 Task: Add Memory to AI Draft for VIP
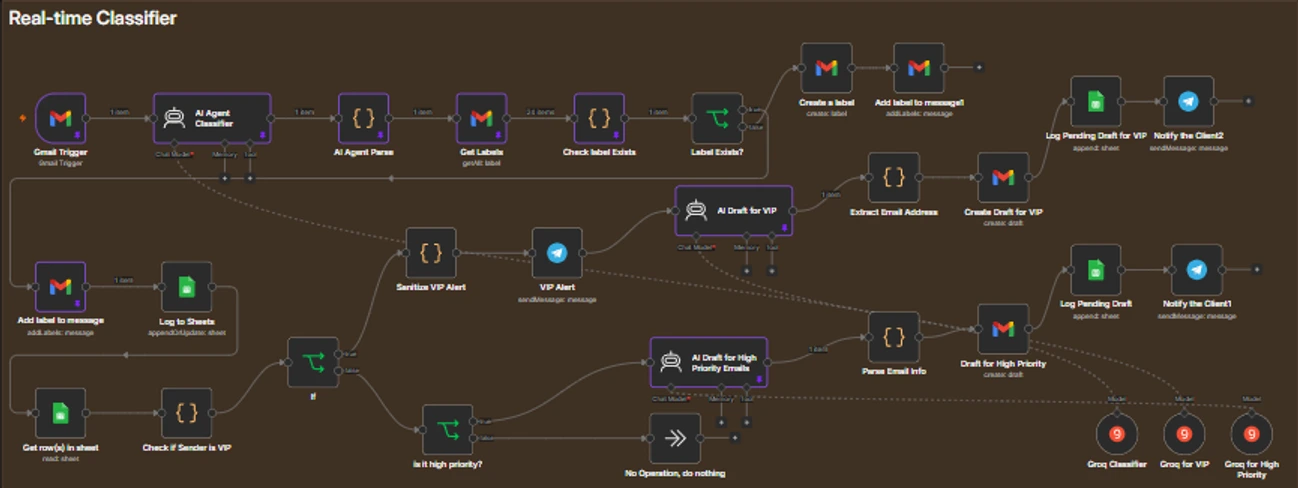pyautogui.click(x=746, y=270)
